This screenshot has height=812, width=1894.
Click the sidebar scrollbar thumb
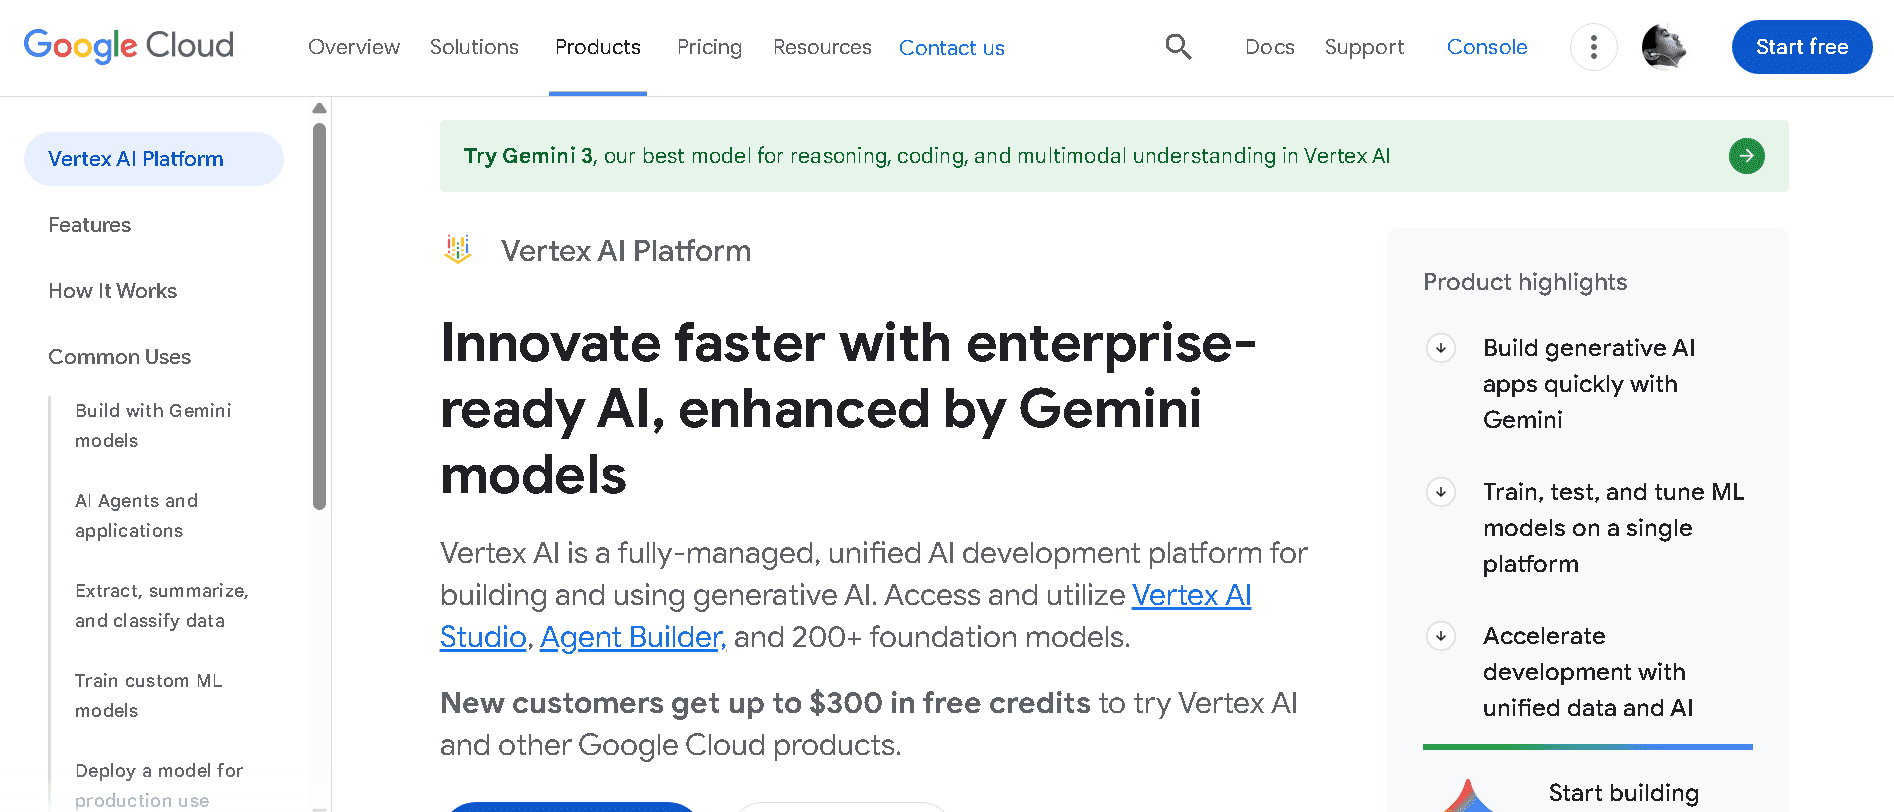click(x=320, y=316)
